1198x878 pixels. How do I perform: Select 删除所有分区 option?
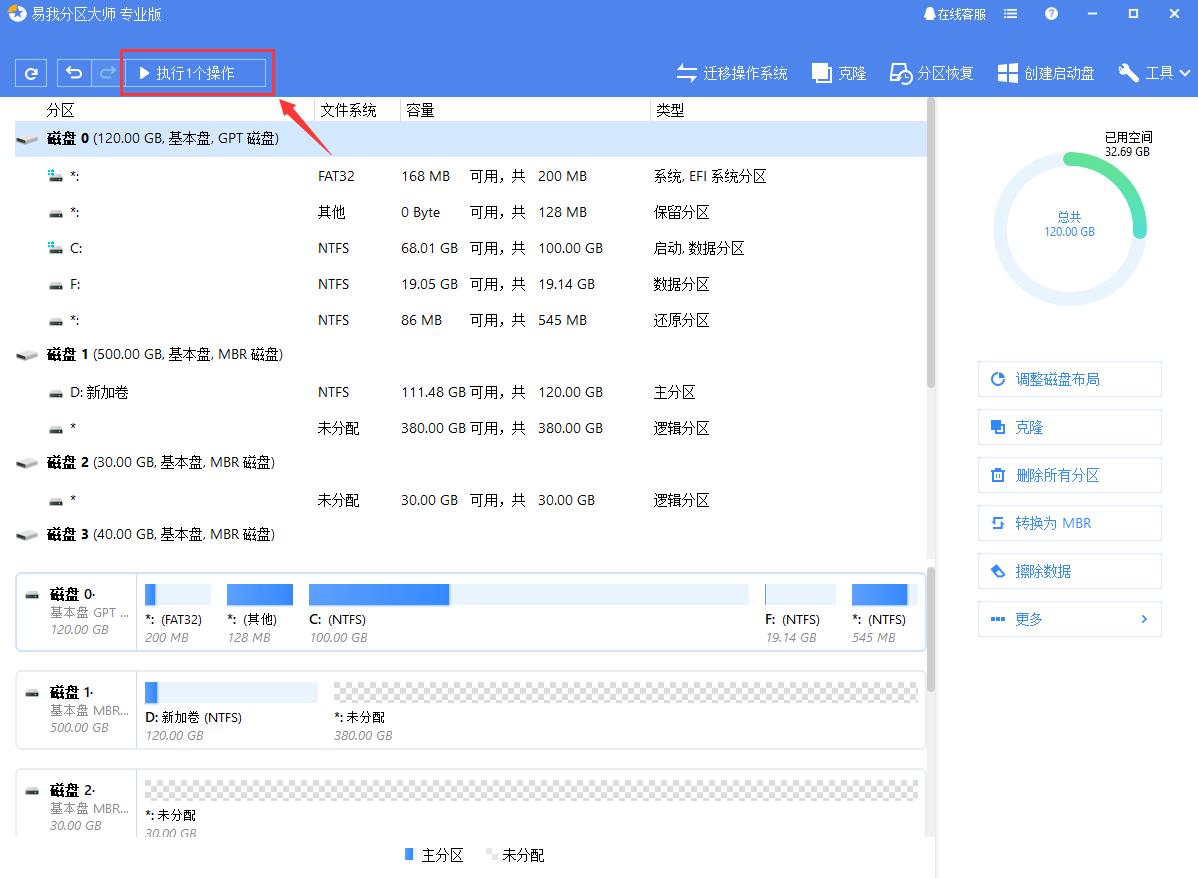(x=1069, y=475)
